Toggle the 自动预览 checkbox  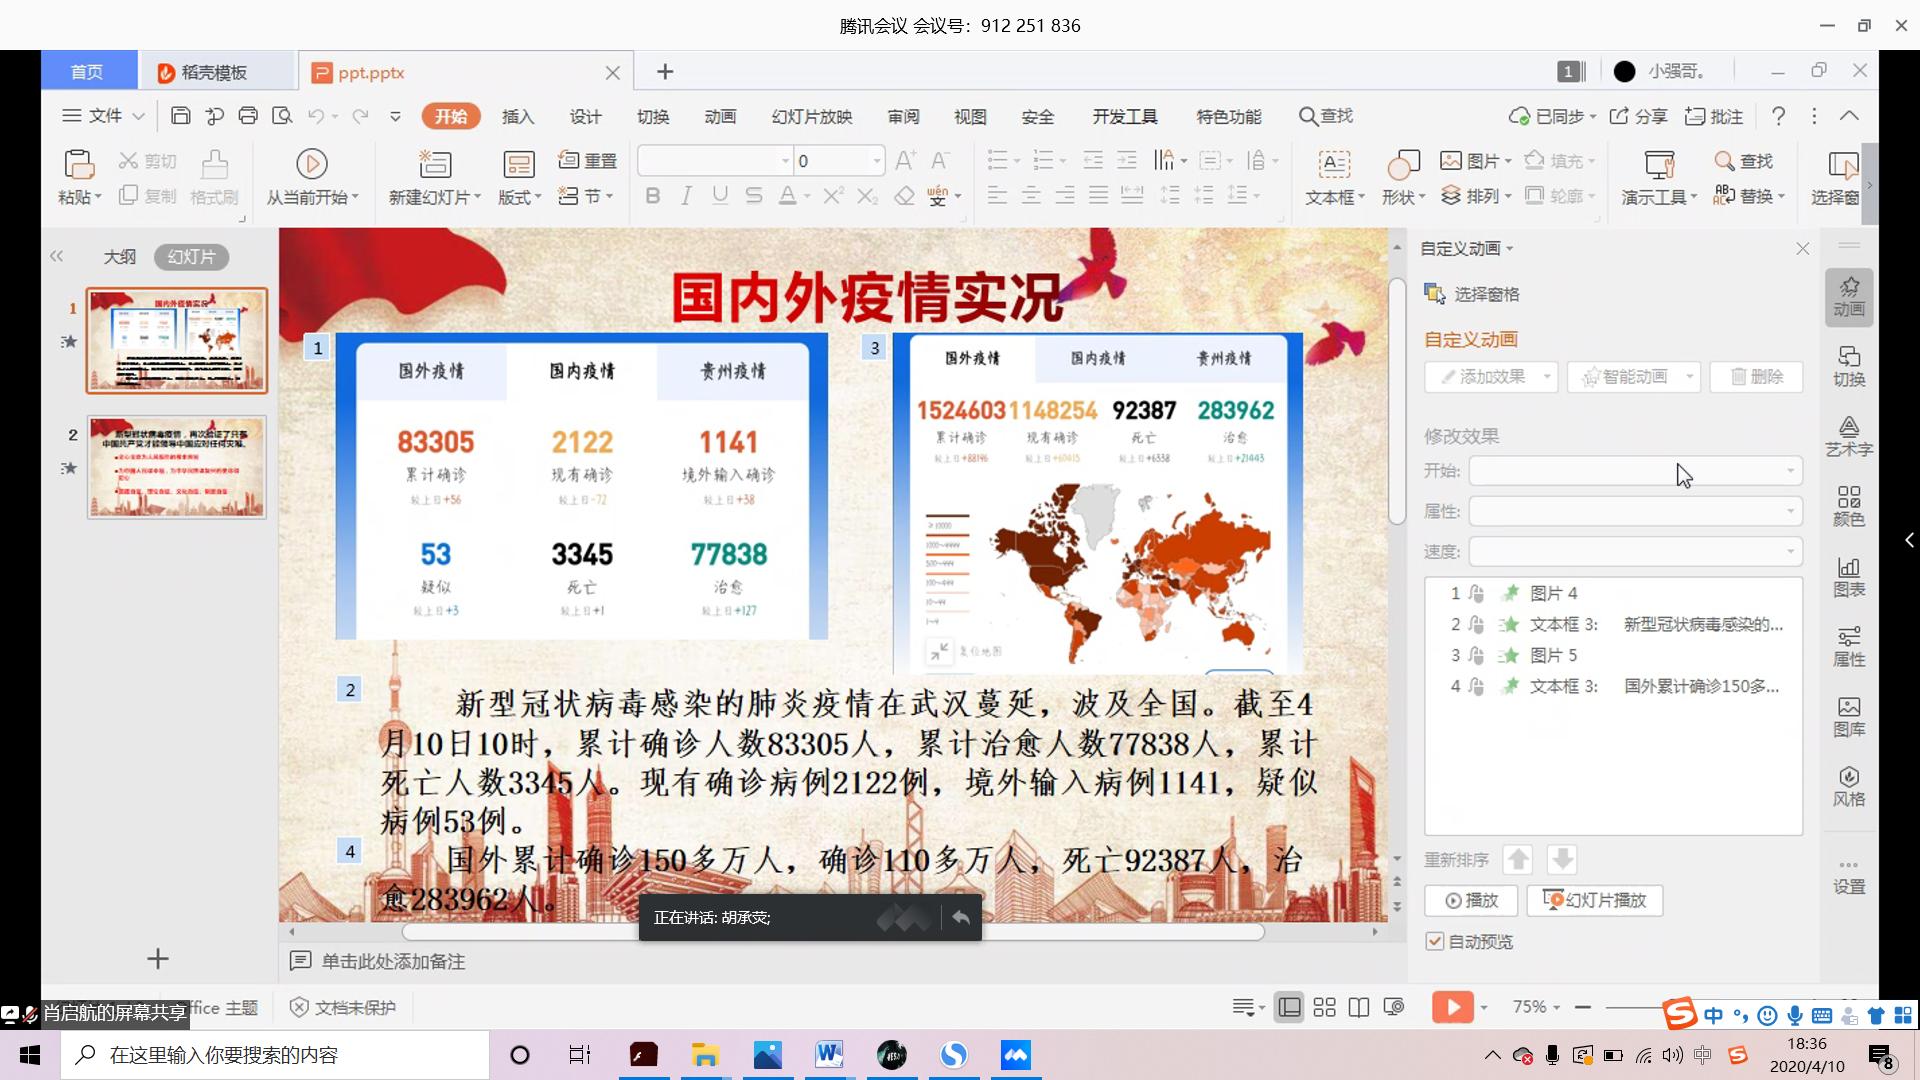[1435, 941]
